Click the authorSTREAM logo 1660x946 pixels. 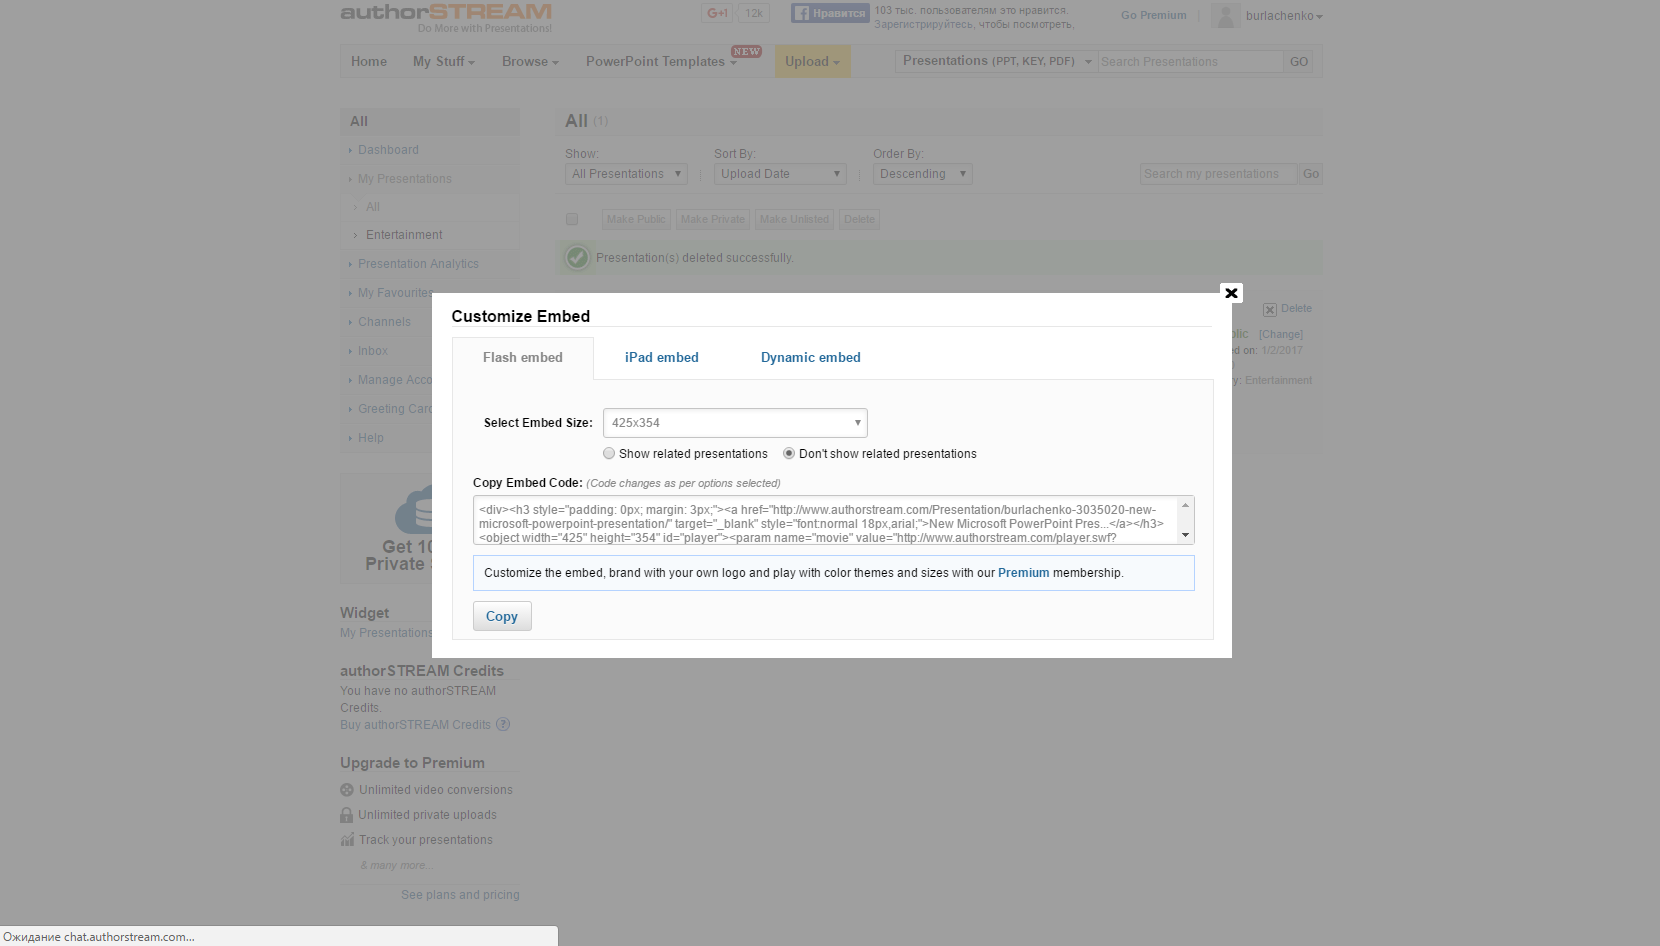point(446,13)
